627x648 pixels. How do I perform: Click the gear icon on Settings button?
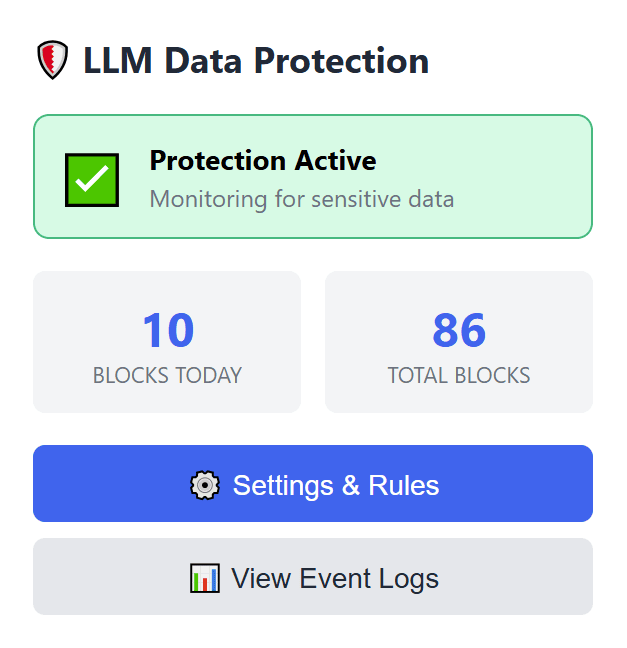point(205,485)
